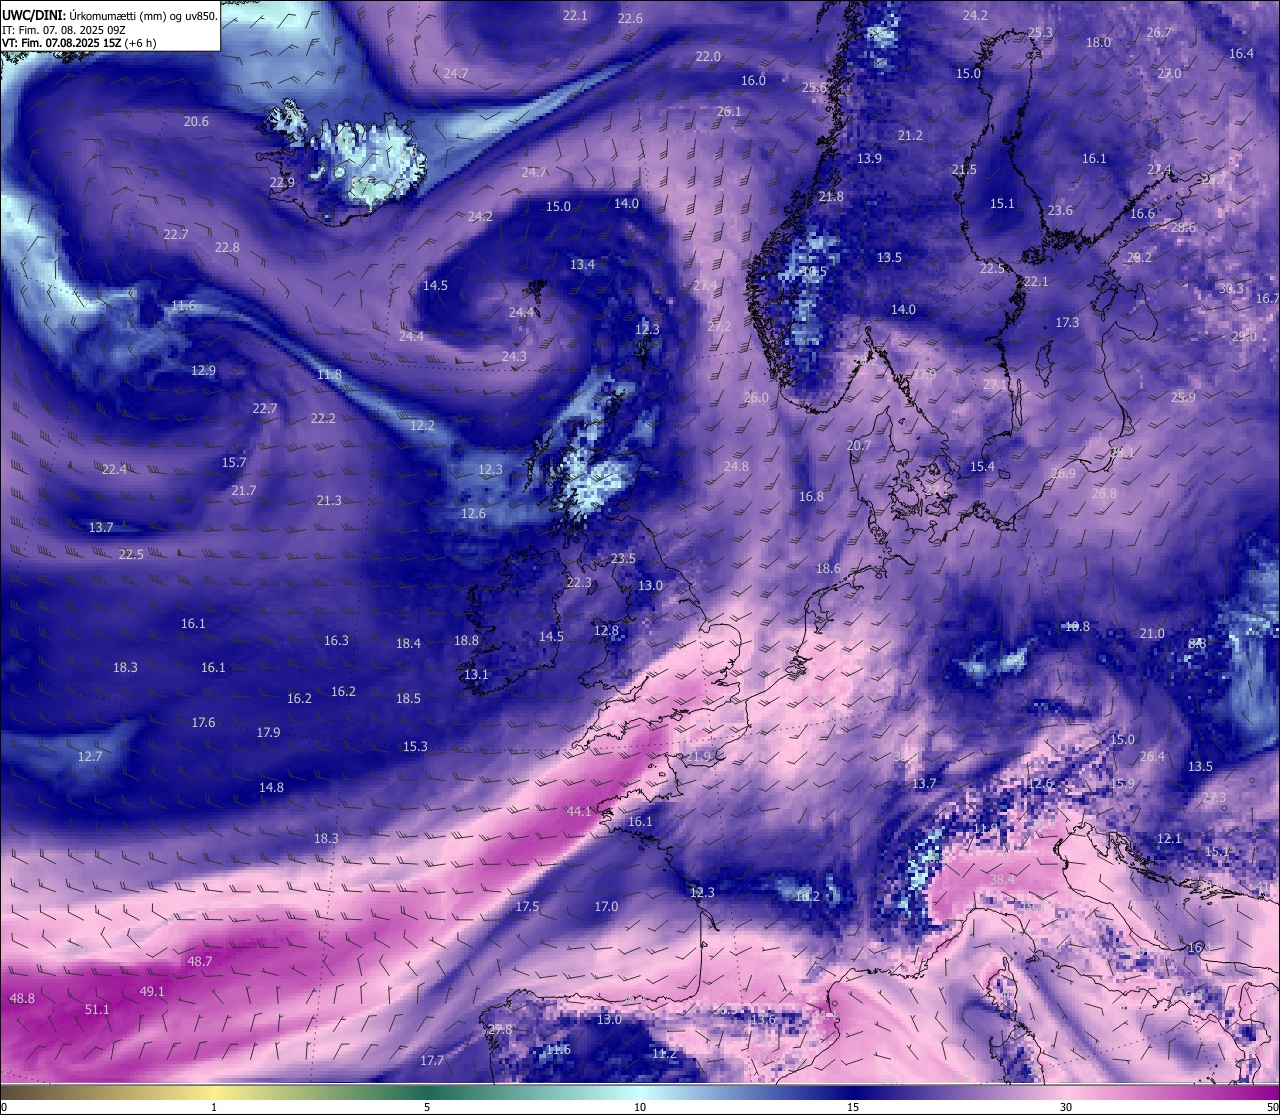Click the 20.7 value near Denmark
The width and height of the screenshot is (1280, 1115).
(x=859, y=445)
